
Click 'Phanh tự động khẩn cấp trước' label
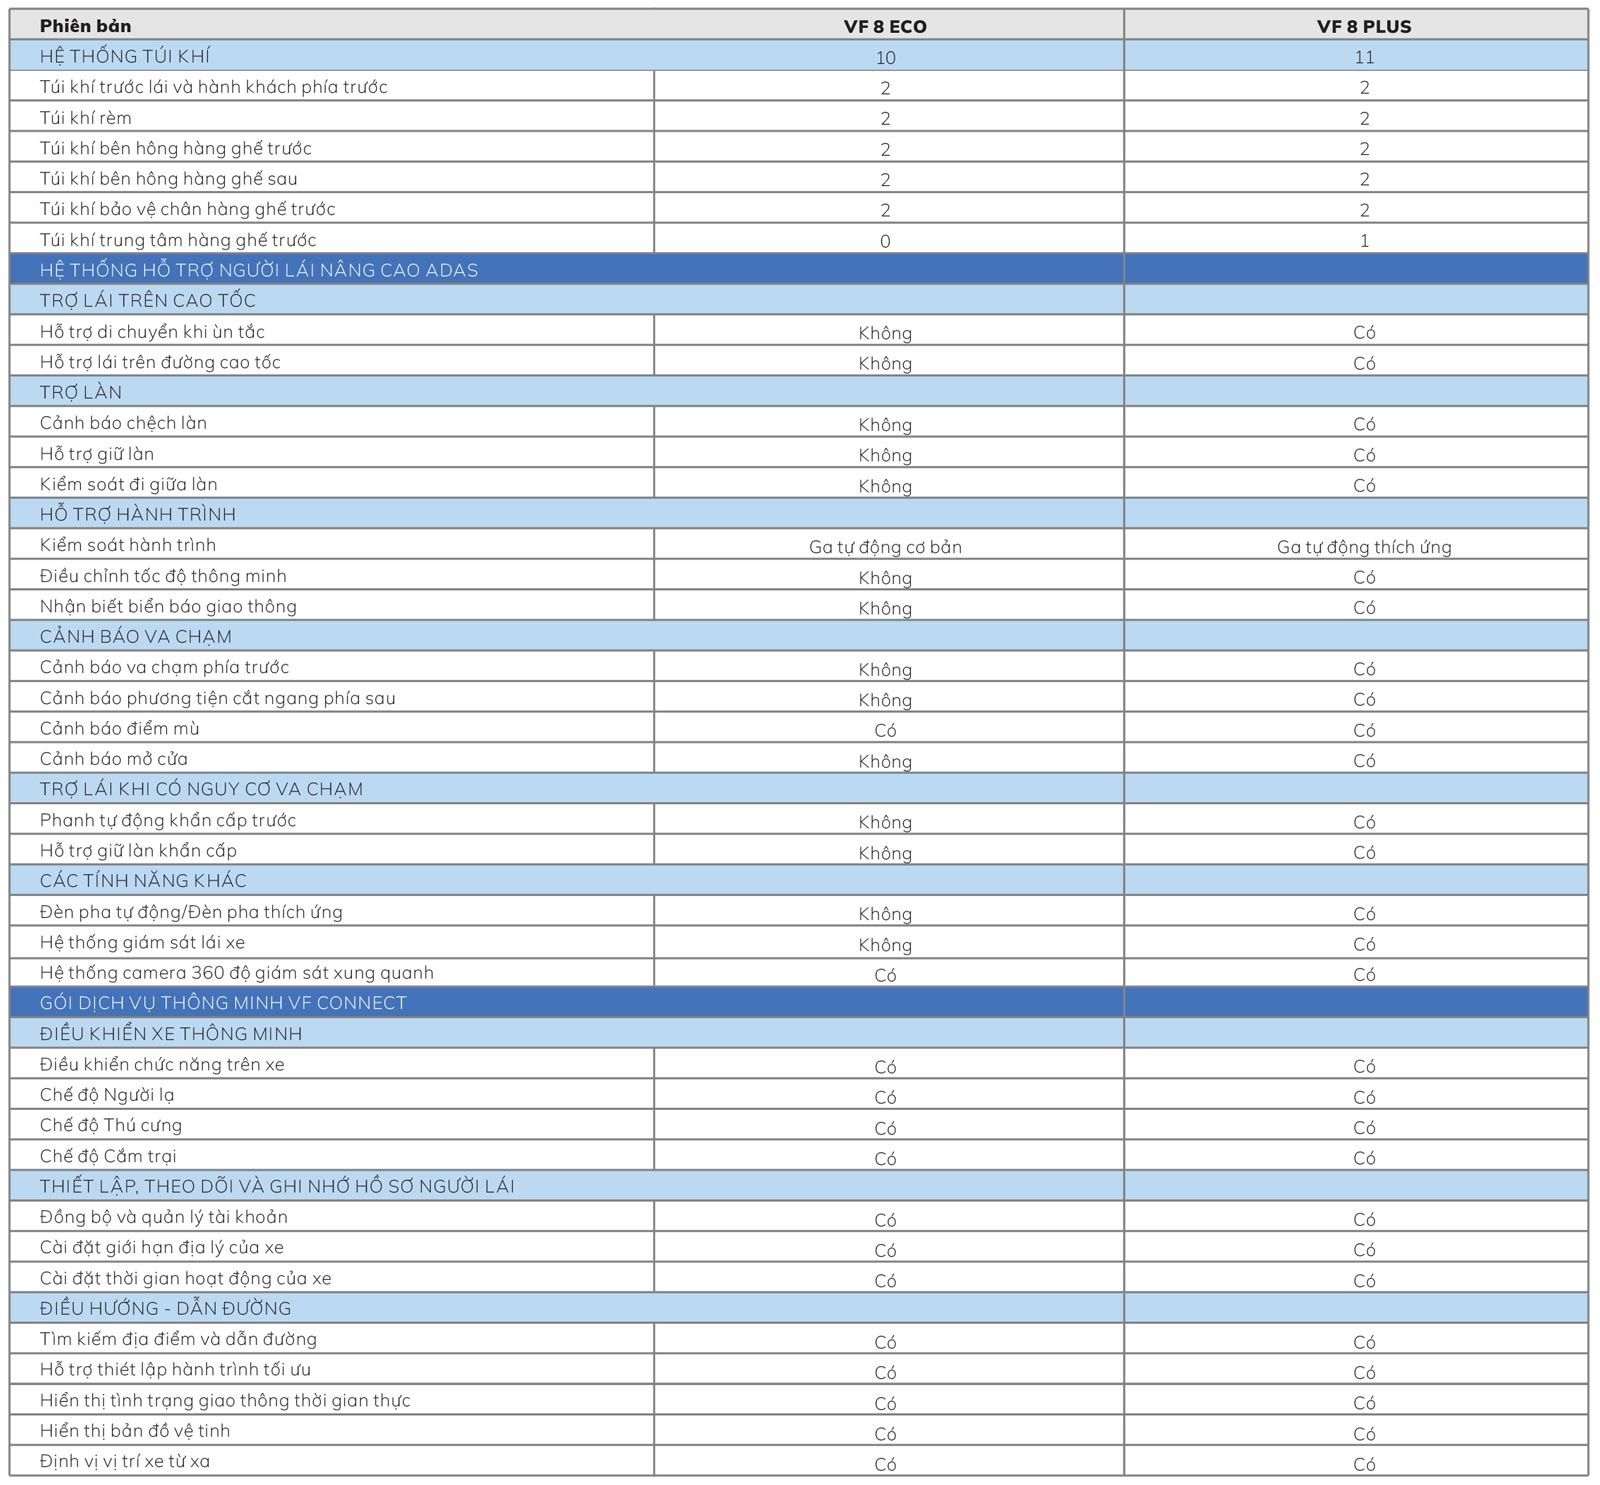[168, 821]
